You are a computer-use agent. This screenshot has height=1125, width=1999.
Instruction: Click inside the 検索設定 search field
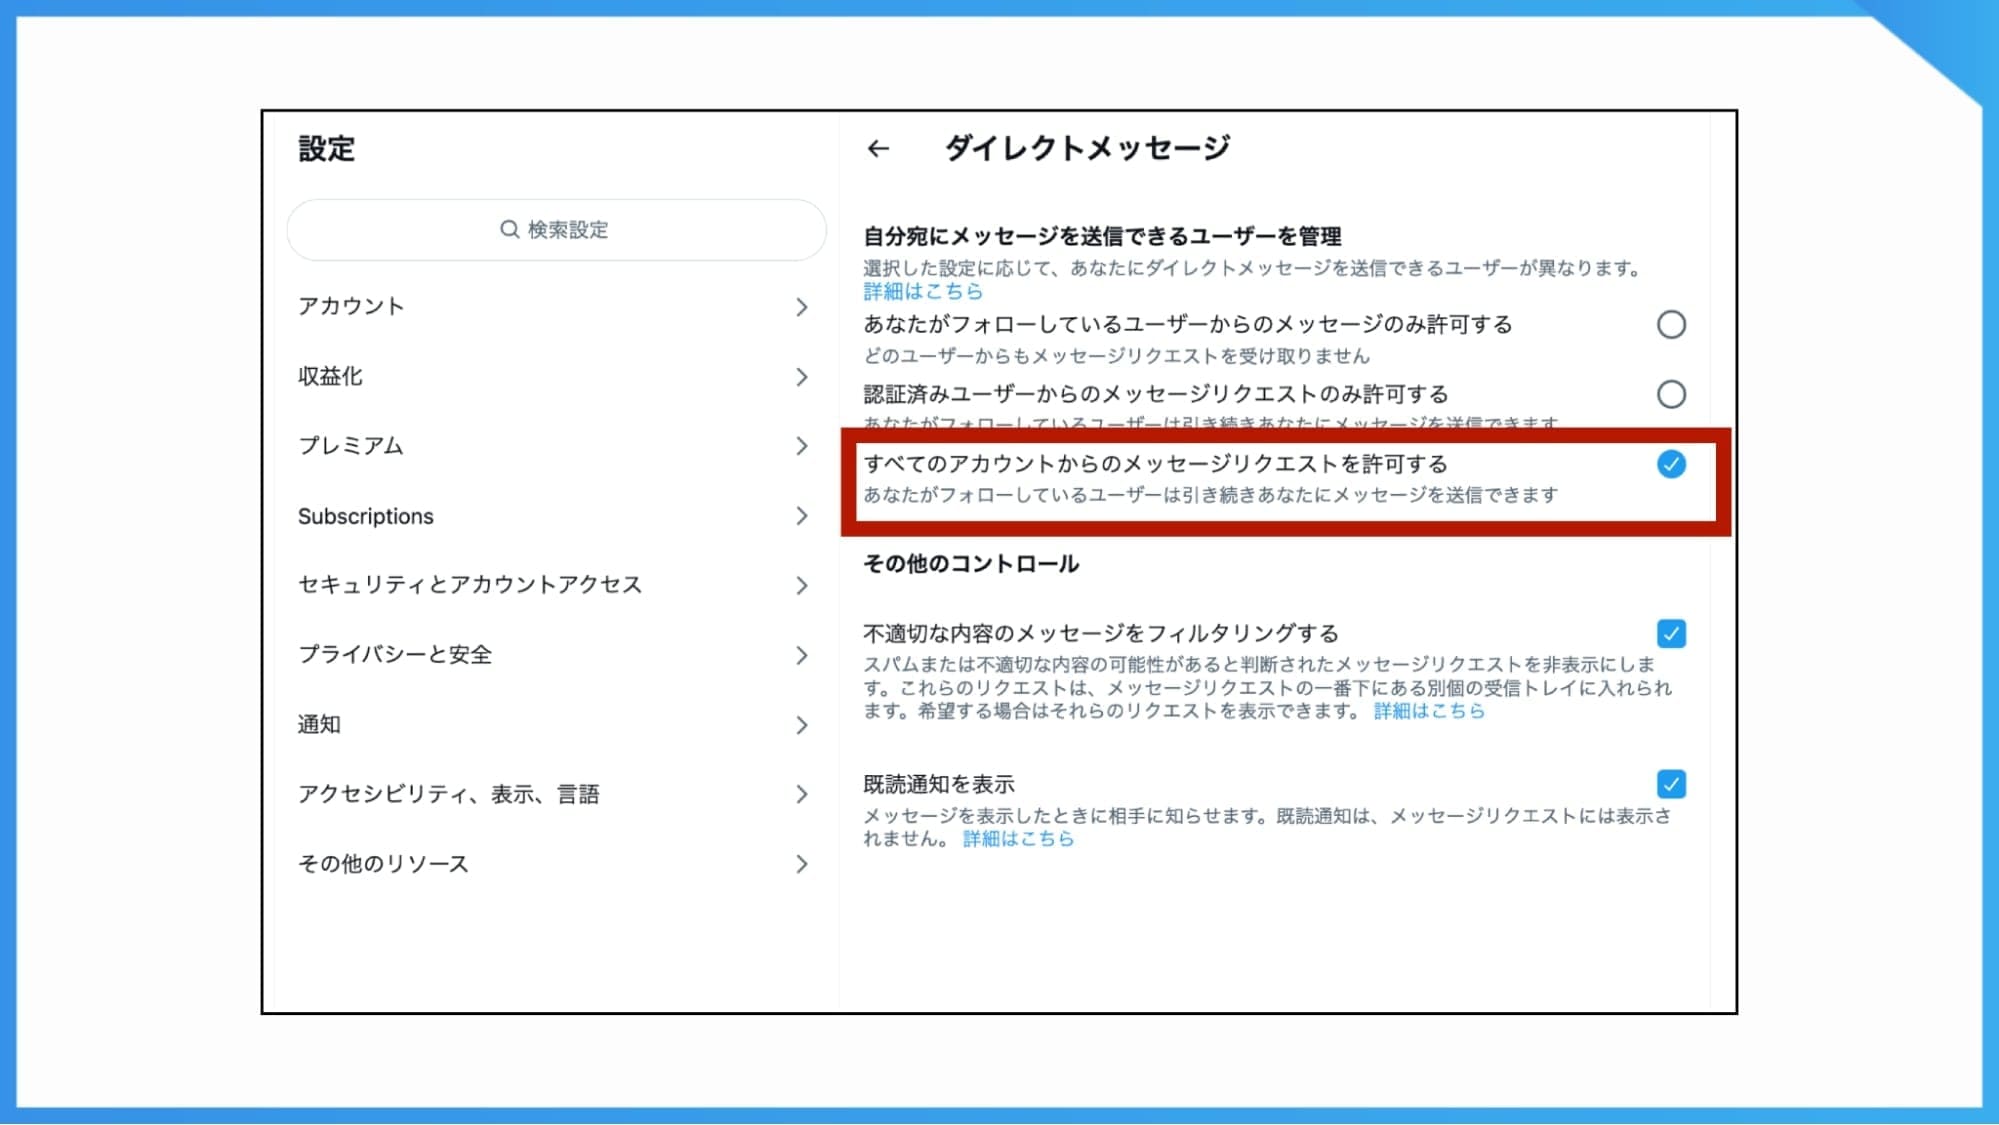tap(556, 229)
